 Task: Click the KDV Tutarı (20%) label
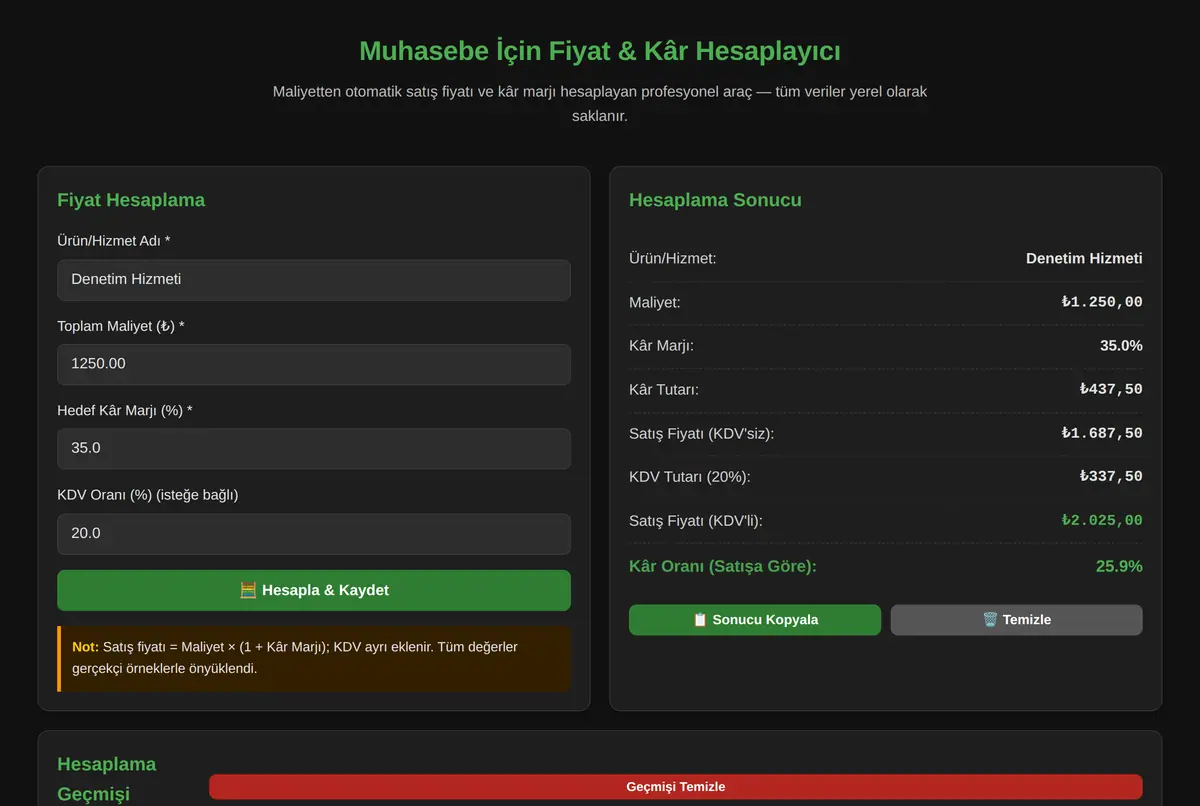pos(689,477)
